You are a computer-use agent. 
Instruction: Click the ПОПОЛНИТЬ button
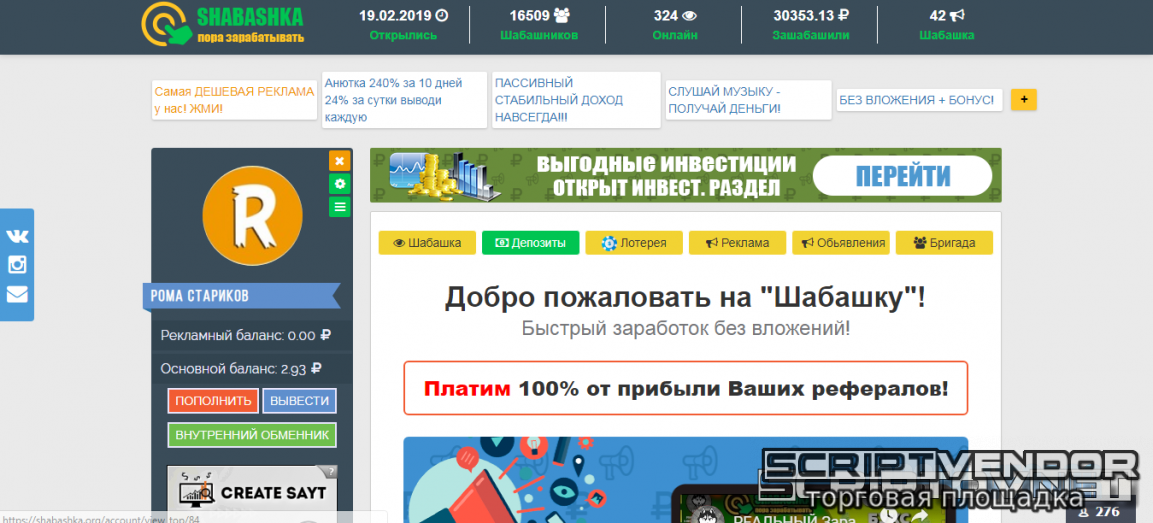[213, 401]
